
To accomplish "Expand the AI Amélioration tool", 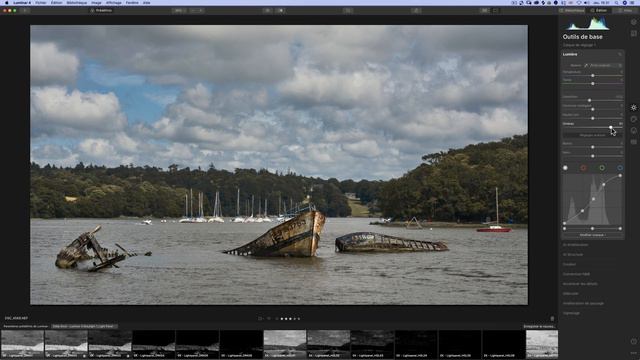I will tap(576, 245).
